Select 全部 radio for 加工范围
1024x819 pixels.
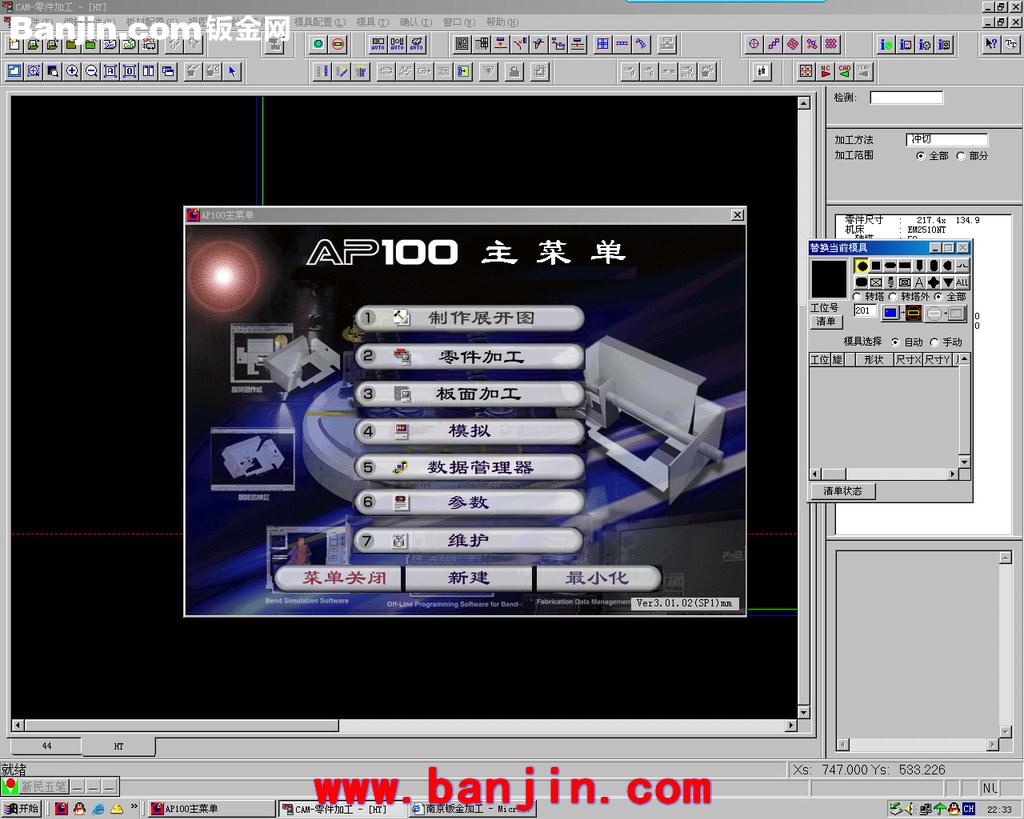920,155
